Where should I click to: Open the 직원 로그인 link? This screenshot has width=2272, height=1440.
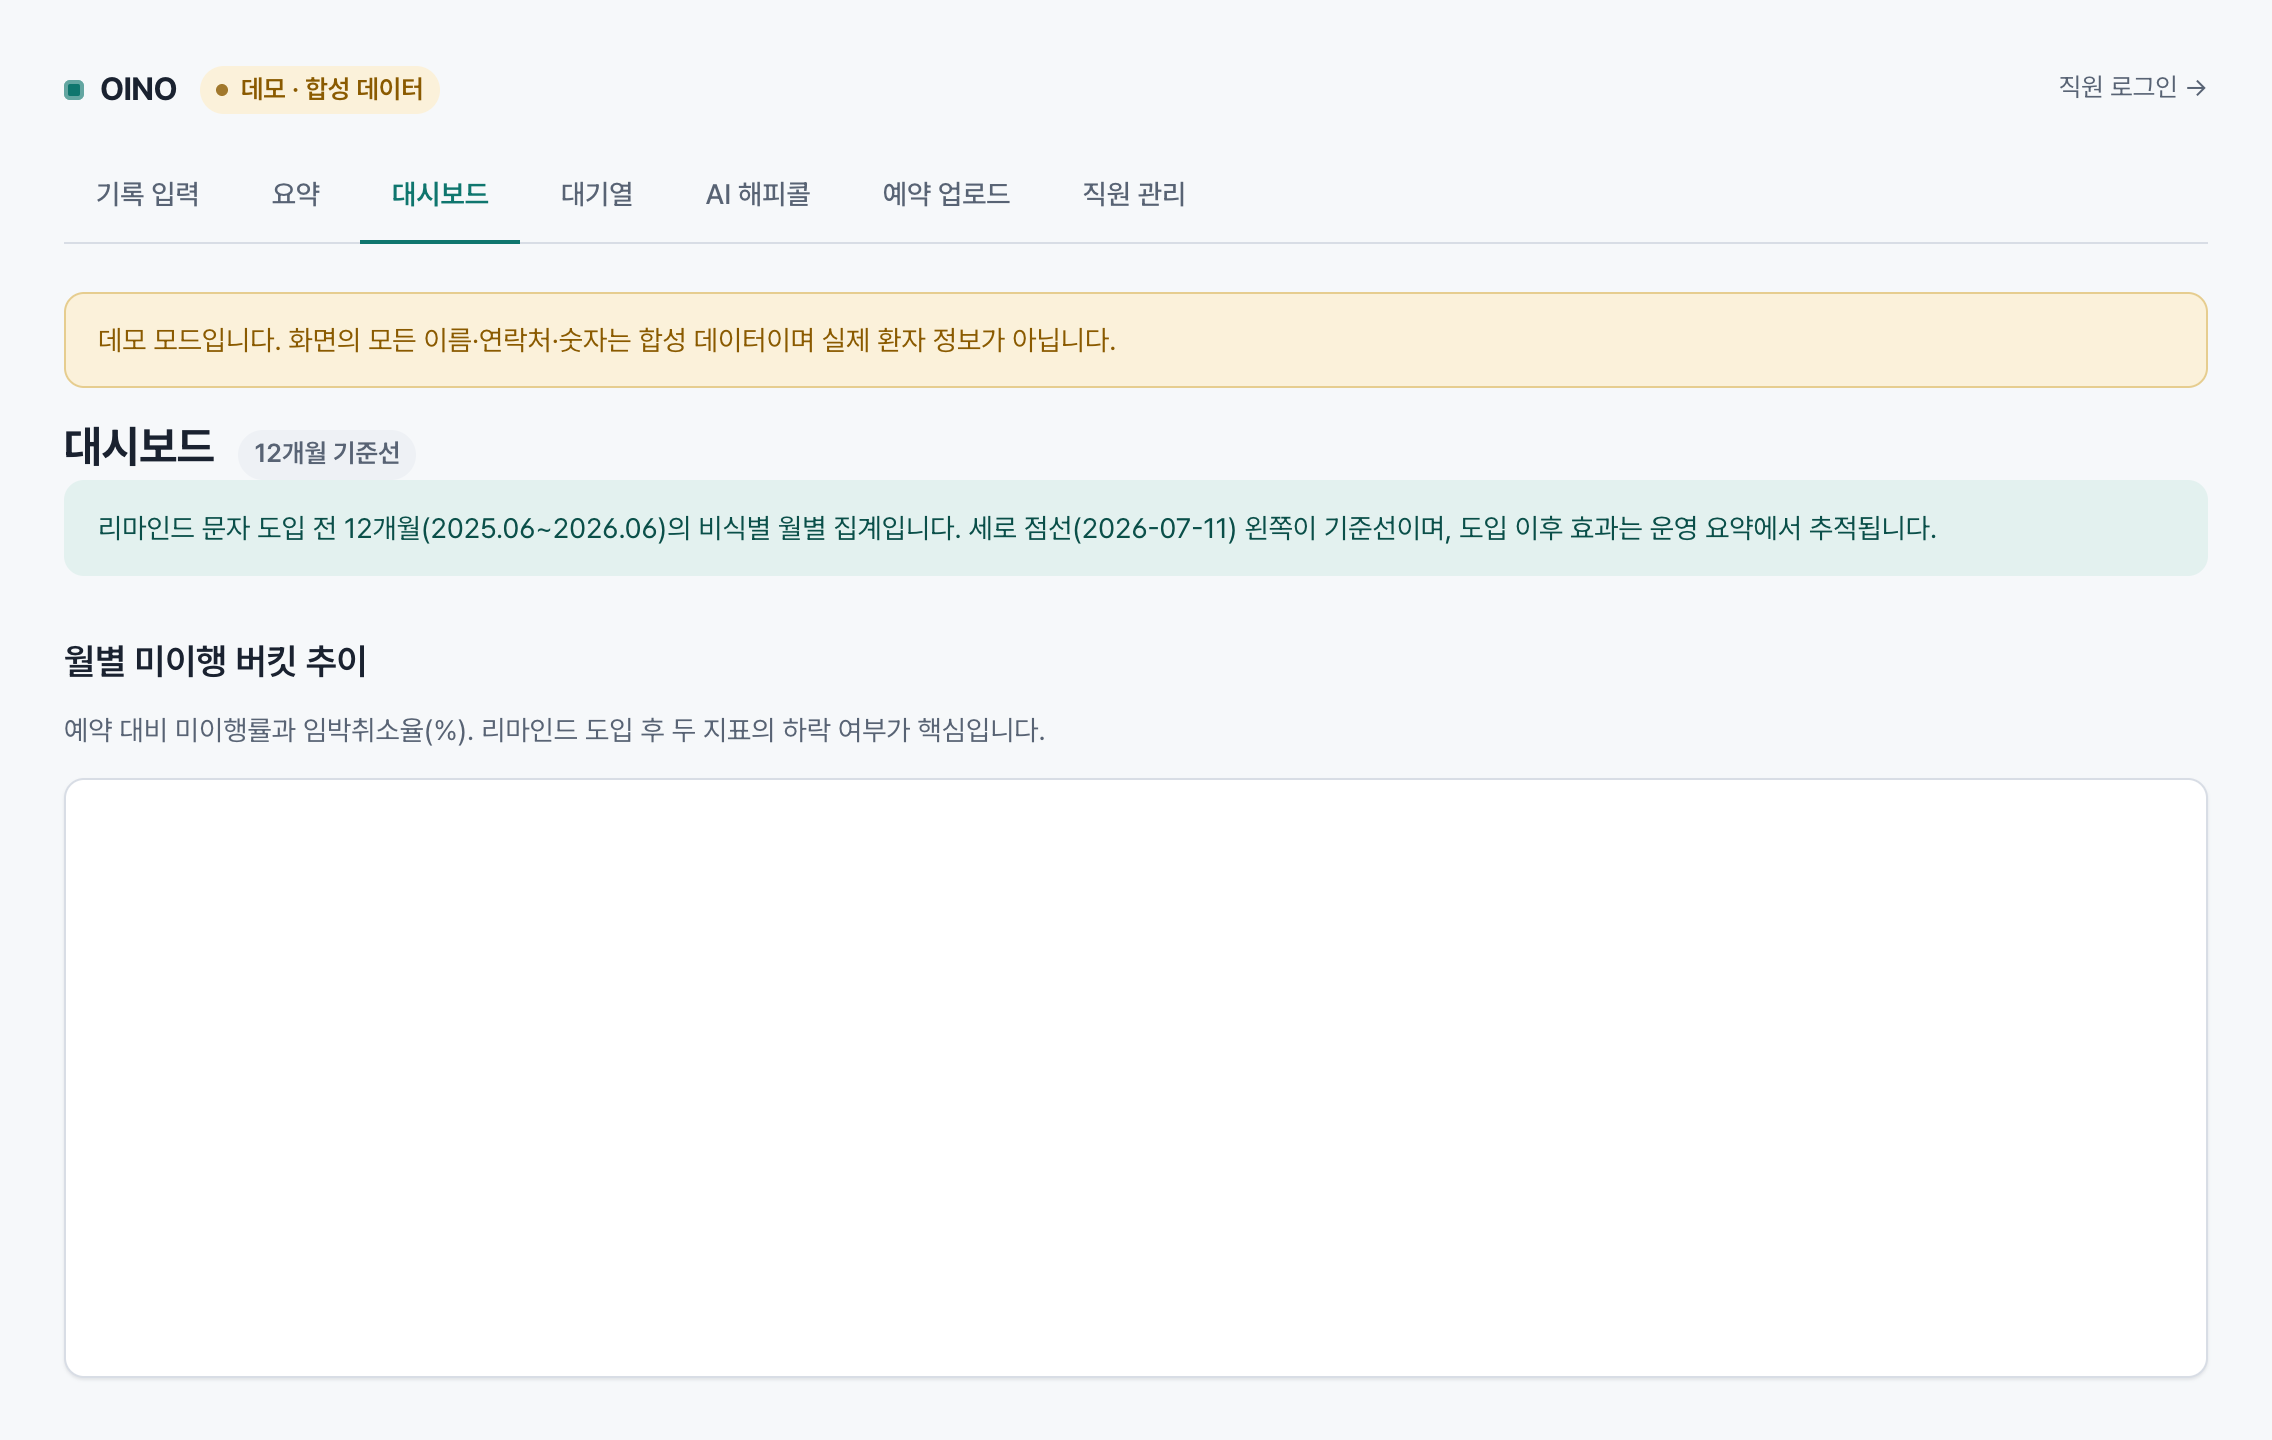[2132, 88]
